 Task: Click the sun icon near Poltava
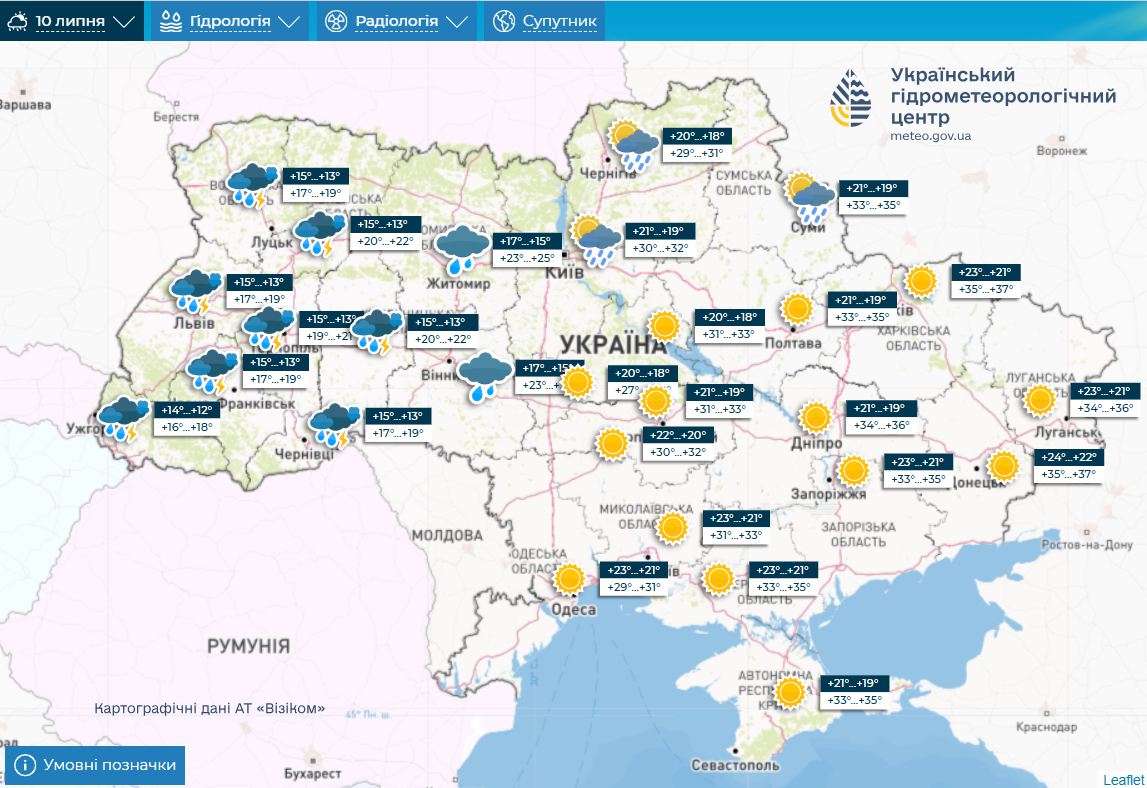pyautogui.click(x=797, y=308)
